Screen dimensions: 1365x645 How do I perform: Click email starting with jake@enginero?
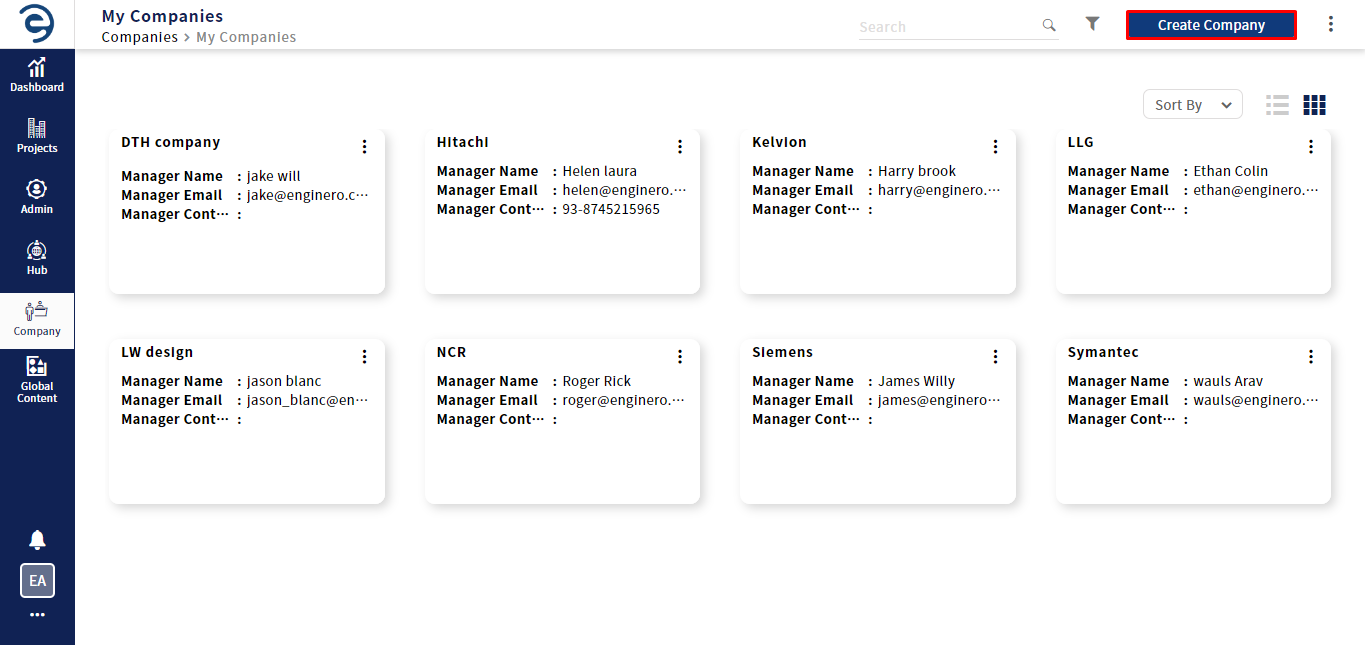tap(308, 195)
